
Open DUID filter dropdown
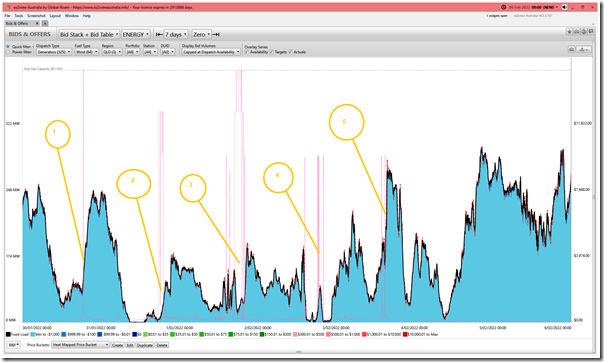pyautogui.click(x=168, y=52)
